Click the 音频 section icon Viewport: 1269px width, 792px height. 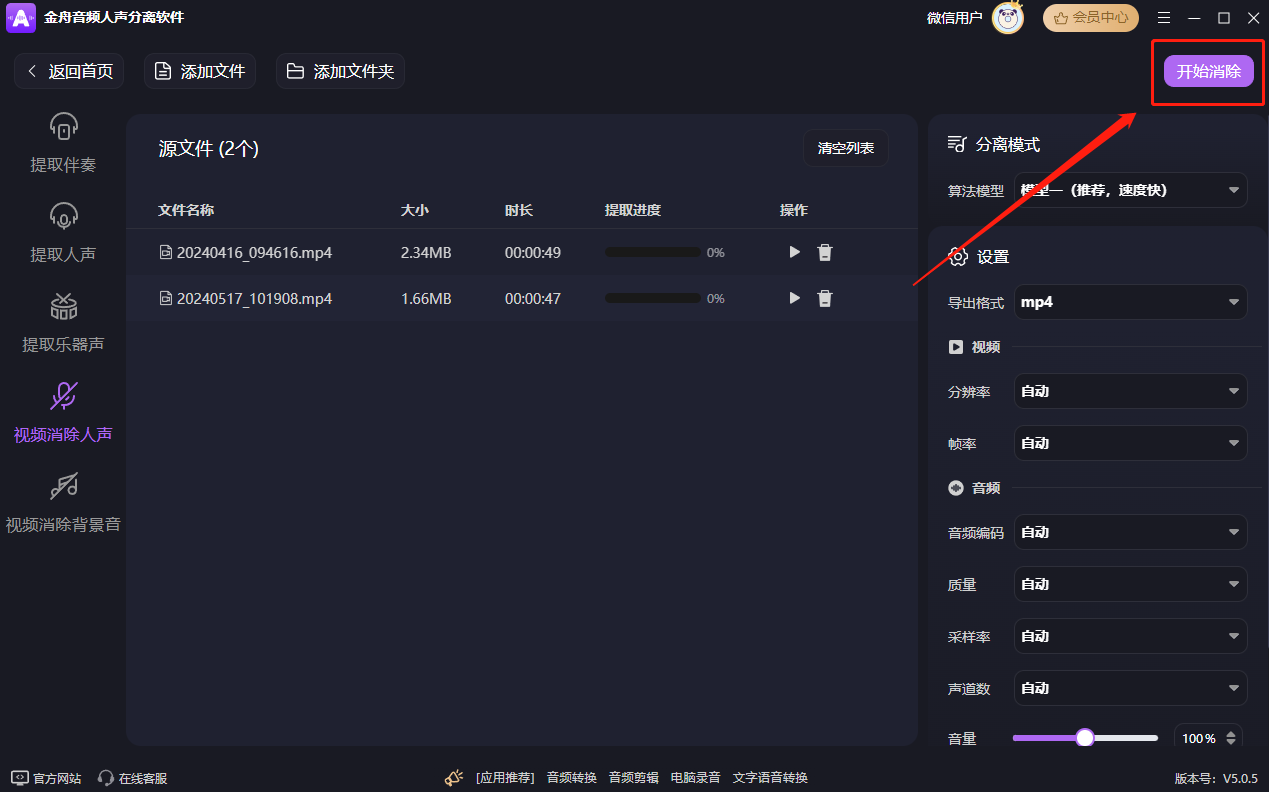click(x=955, y=488)
